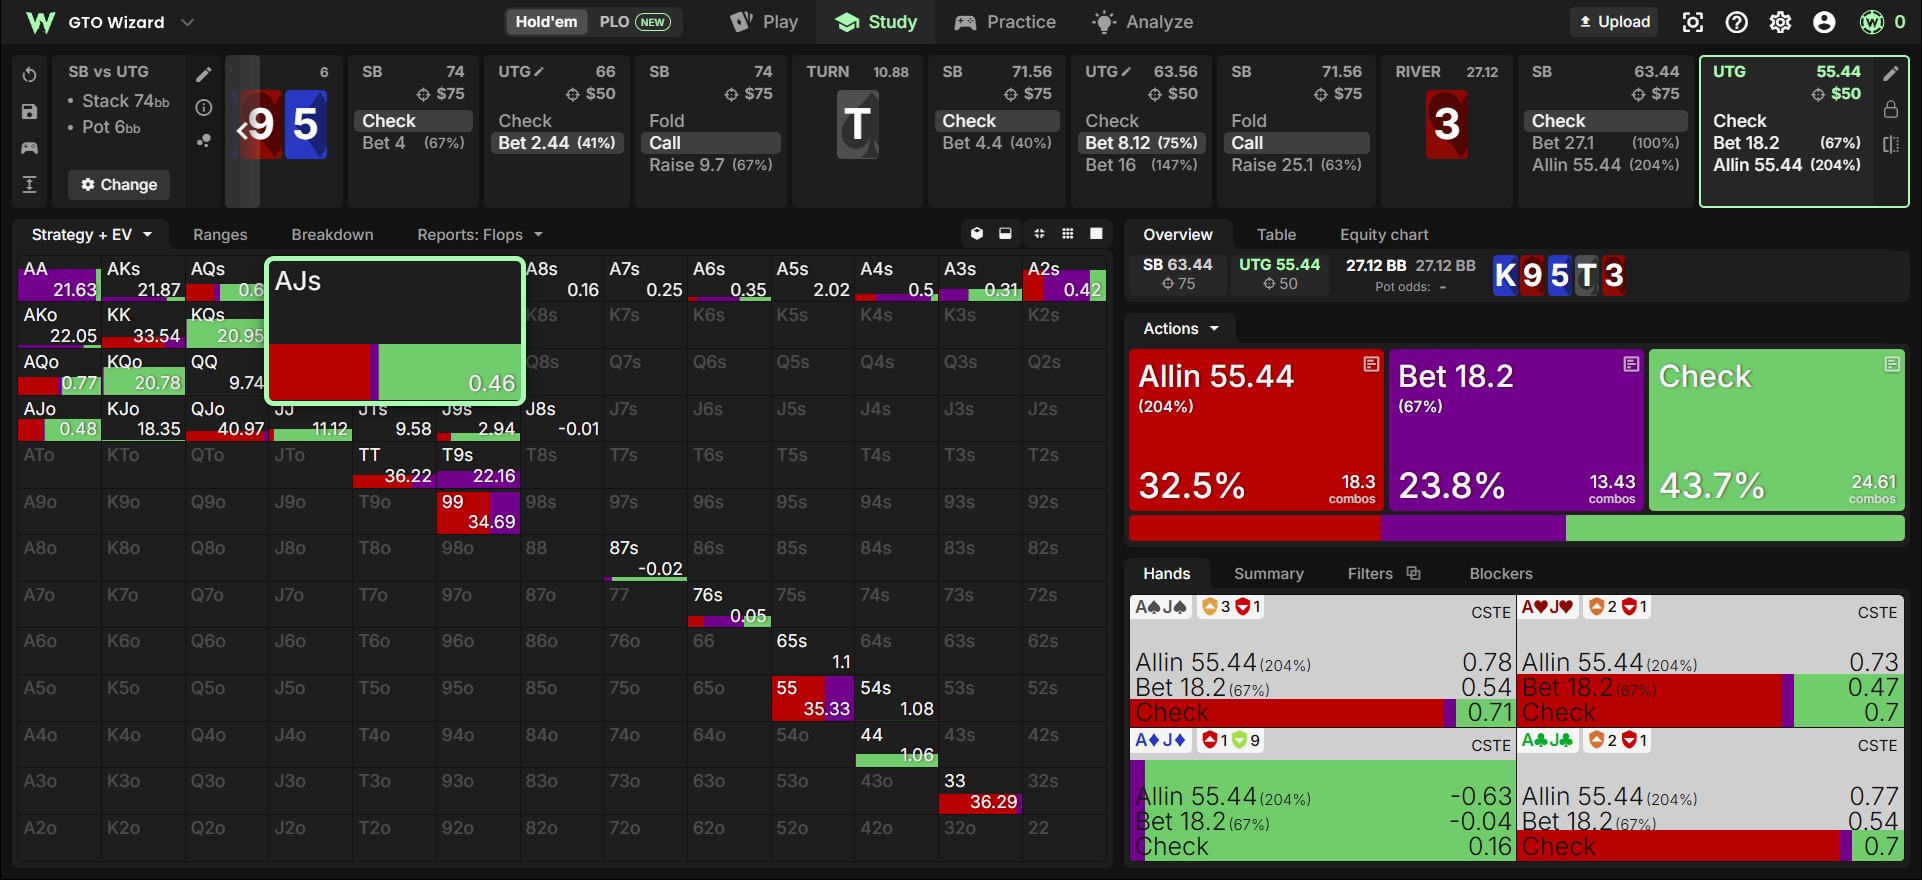Open the user account profile icon
The image size is (1922, 880).
(x=1825, y=22)
